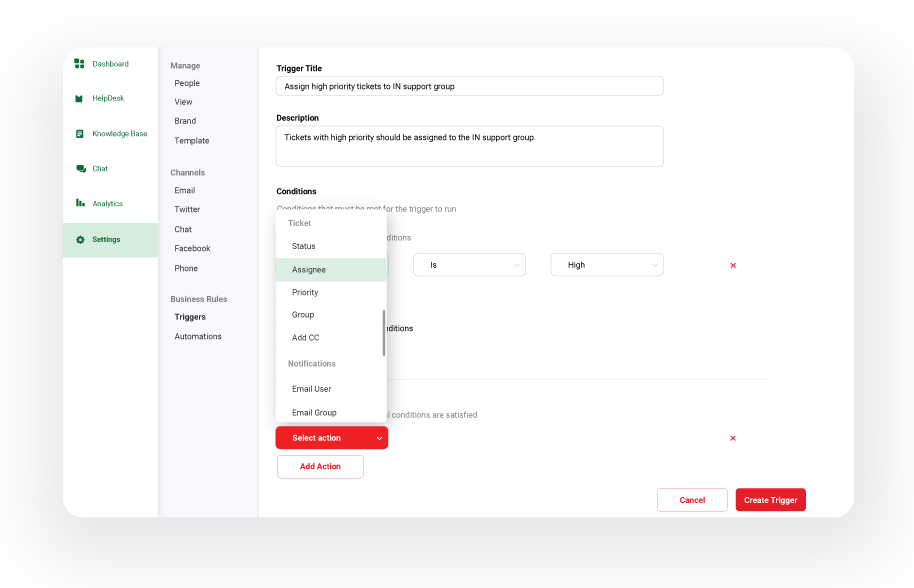Open the People management page
The width and height of the screenshot is (914, 588).
[x=186, y=83]
